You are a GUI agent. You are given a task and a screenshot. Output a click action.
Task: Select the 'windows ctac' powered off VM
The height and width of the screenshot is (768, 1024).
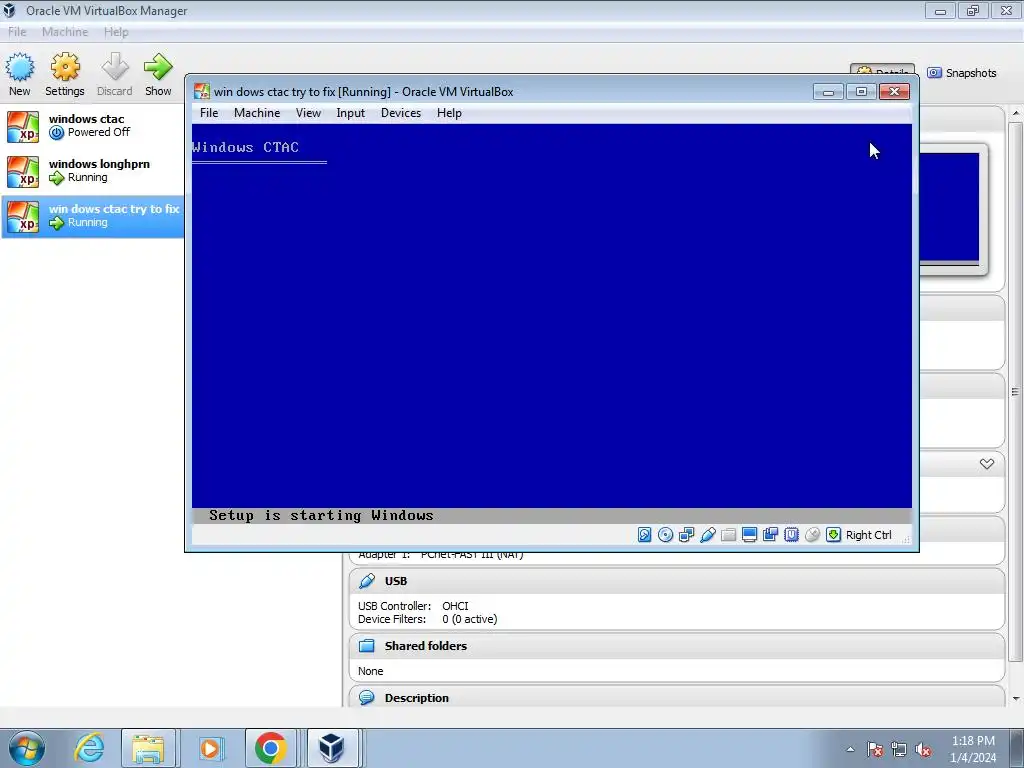pos(93,126)
